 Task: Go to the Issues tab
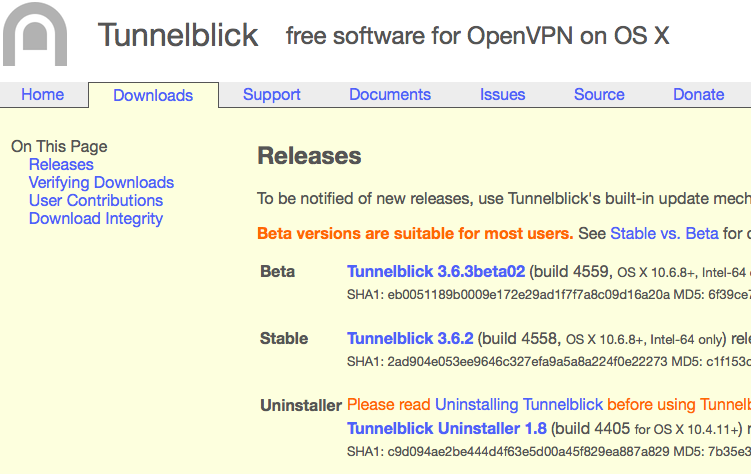(502, 95)
